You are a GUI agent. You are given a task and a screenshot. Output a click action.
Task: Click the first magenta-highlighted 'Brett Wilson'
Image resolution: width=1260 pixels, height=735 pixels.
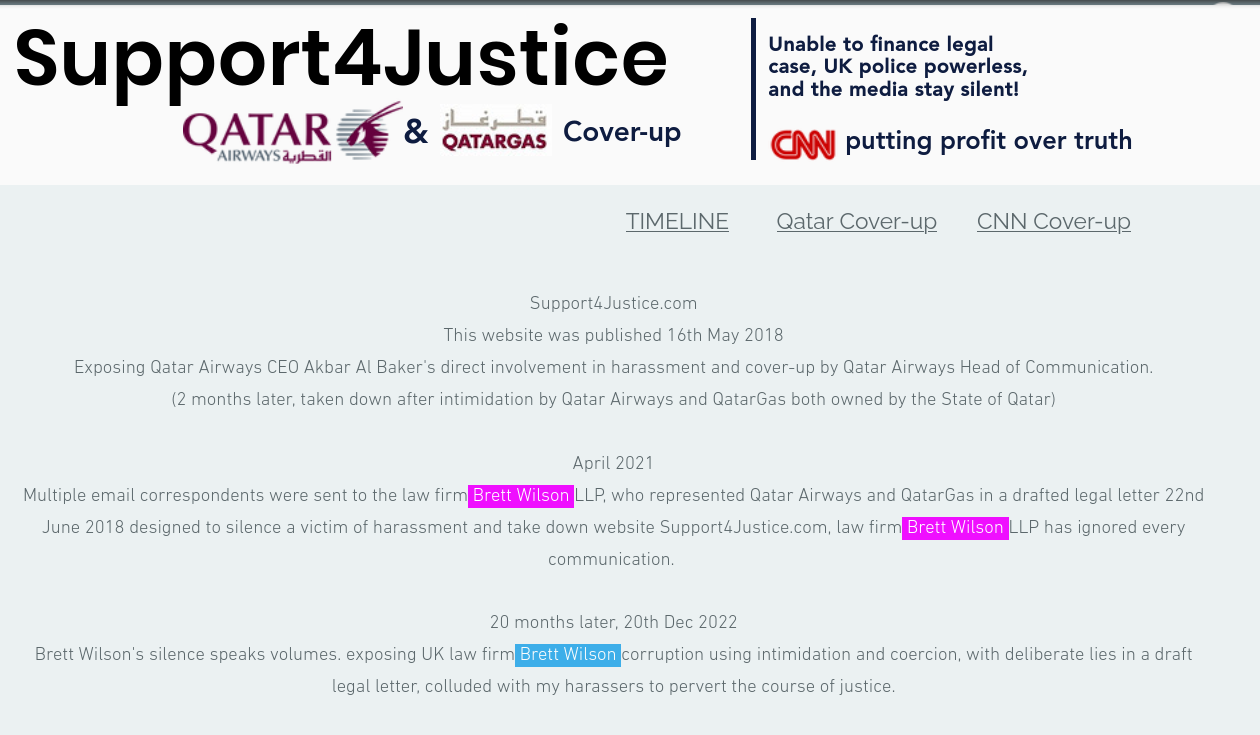pyautogui.click(x=521, y=496)
